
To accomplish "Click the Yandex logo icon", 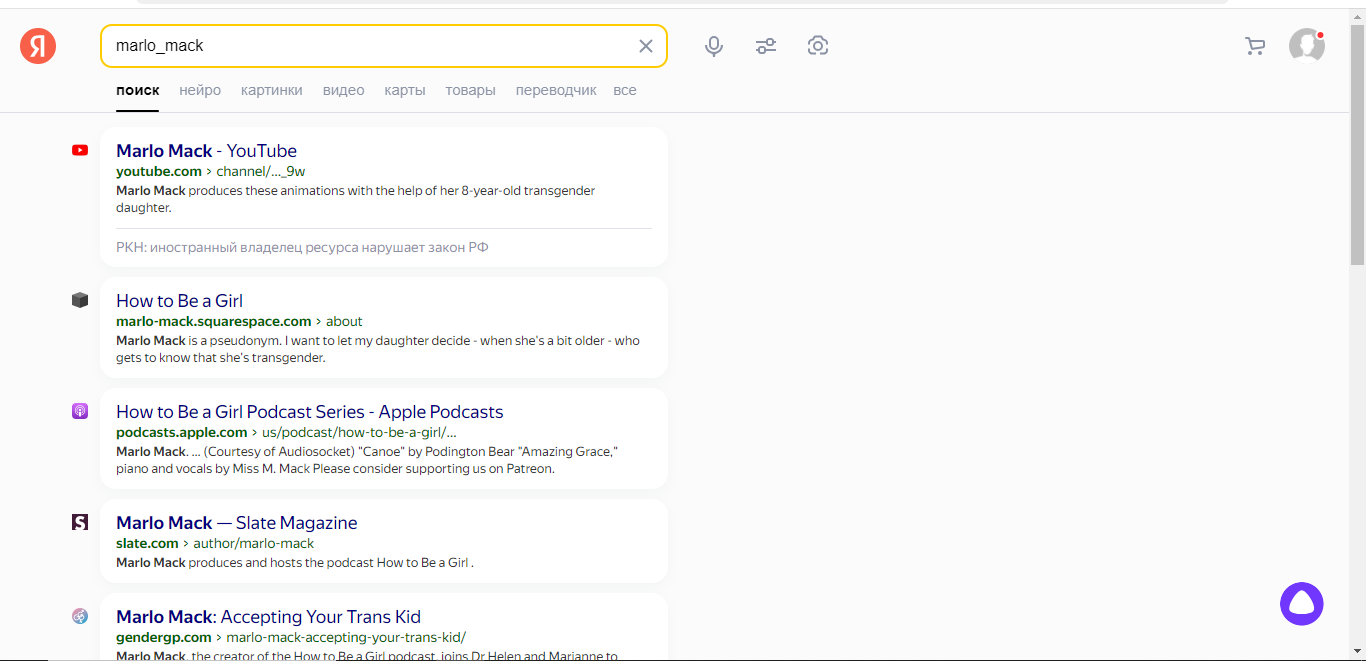I will click(x=38, y=46).
